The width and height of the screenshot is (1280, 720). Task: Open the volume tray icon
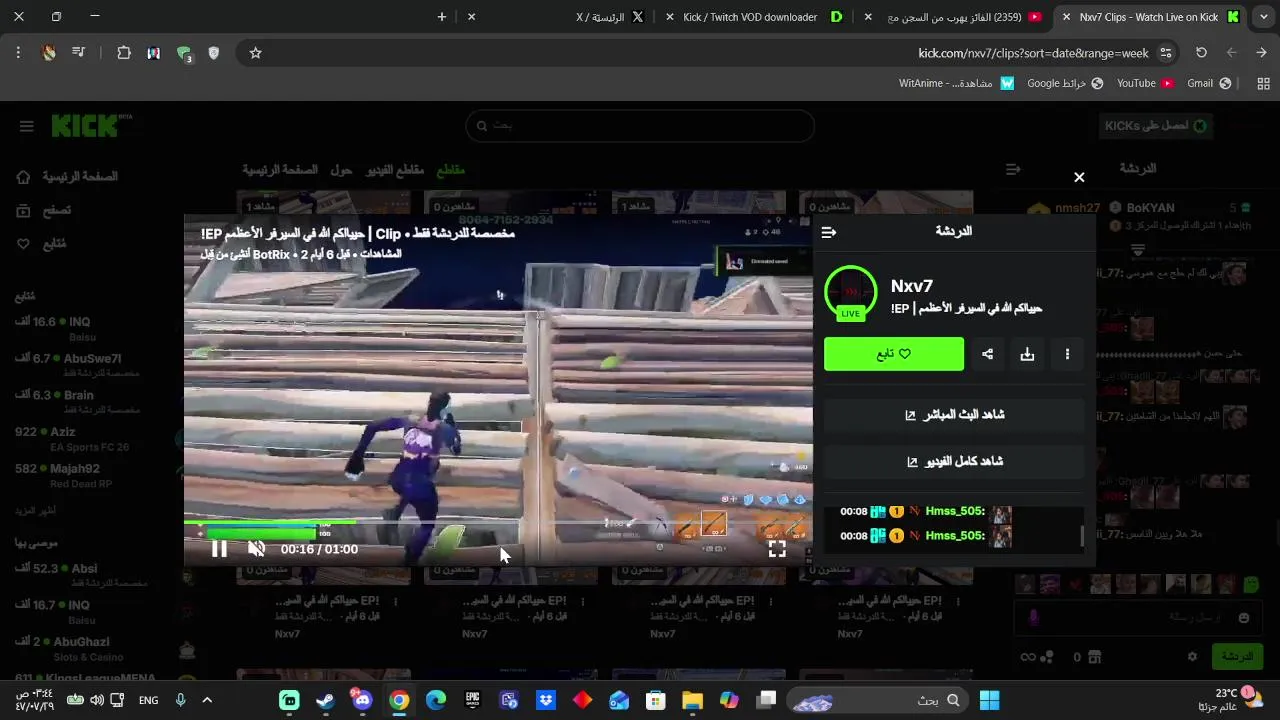(x=96, y=700)
